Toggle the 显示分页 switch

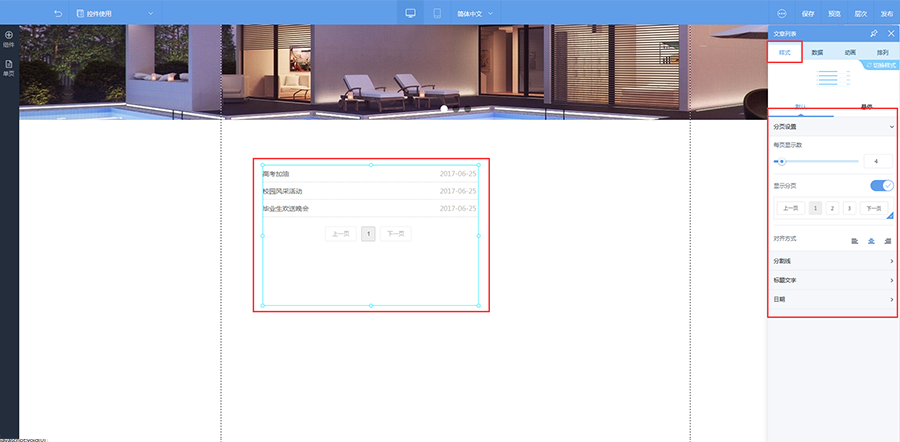coord(882,185)
